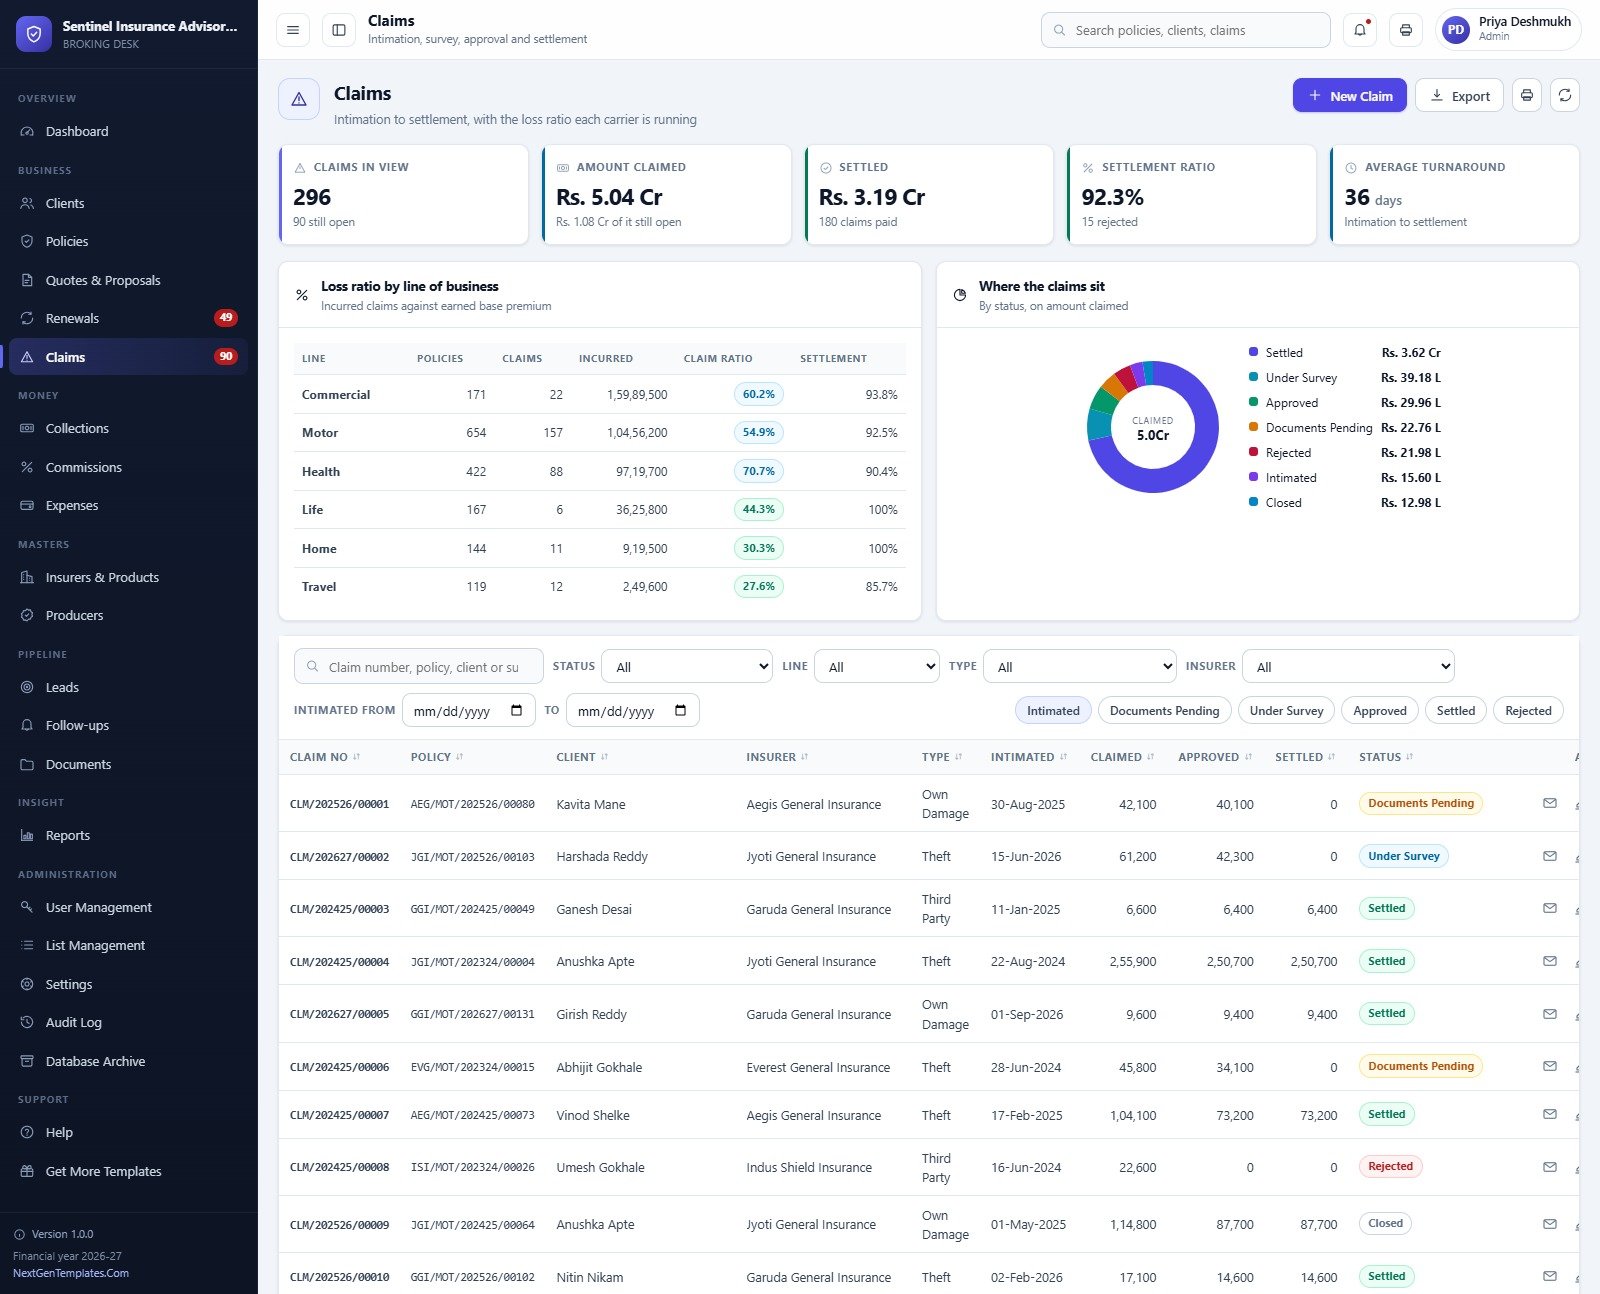
Task: Open calendar picker in Intimated From
Action: [x=517, y=711]
